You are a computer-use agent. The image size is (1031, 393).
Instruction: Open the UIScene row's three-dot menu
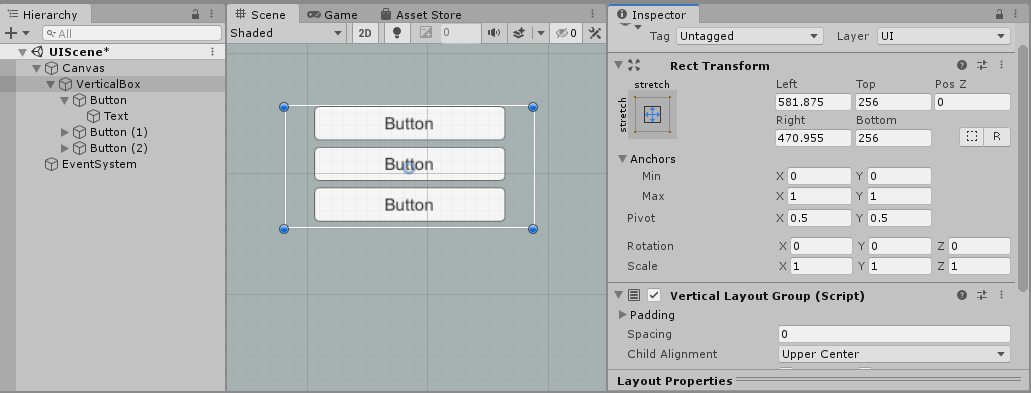click(212, 52)
